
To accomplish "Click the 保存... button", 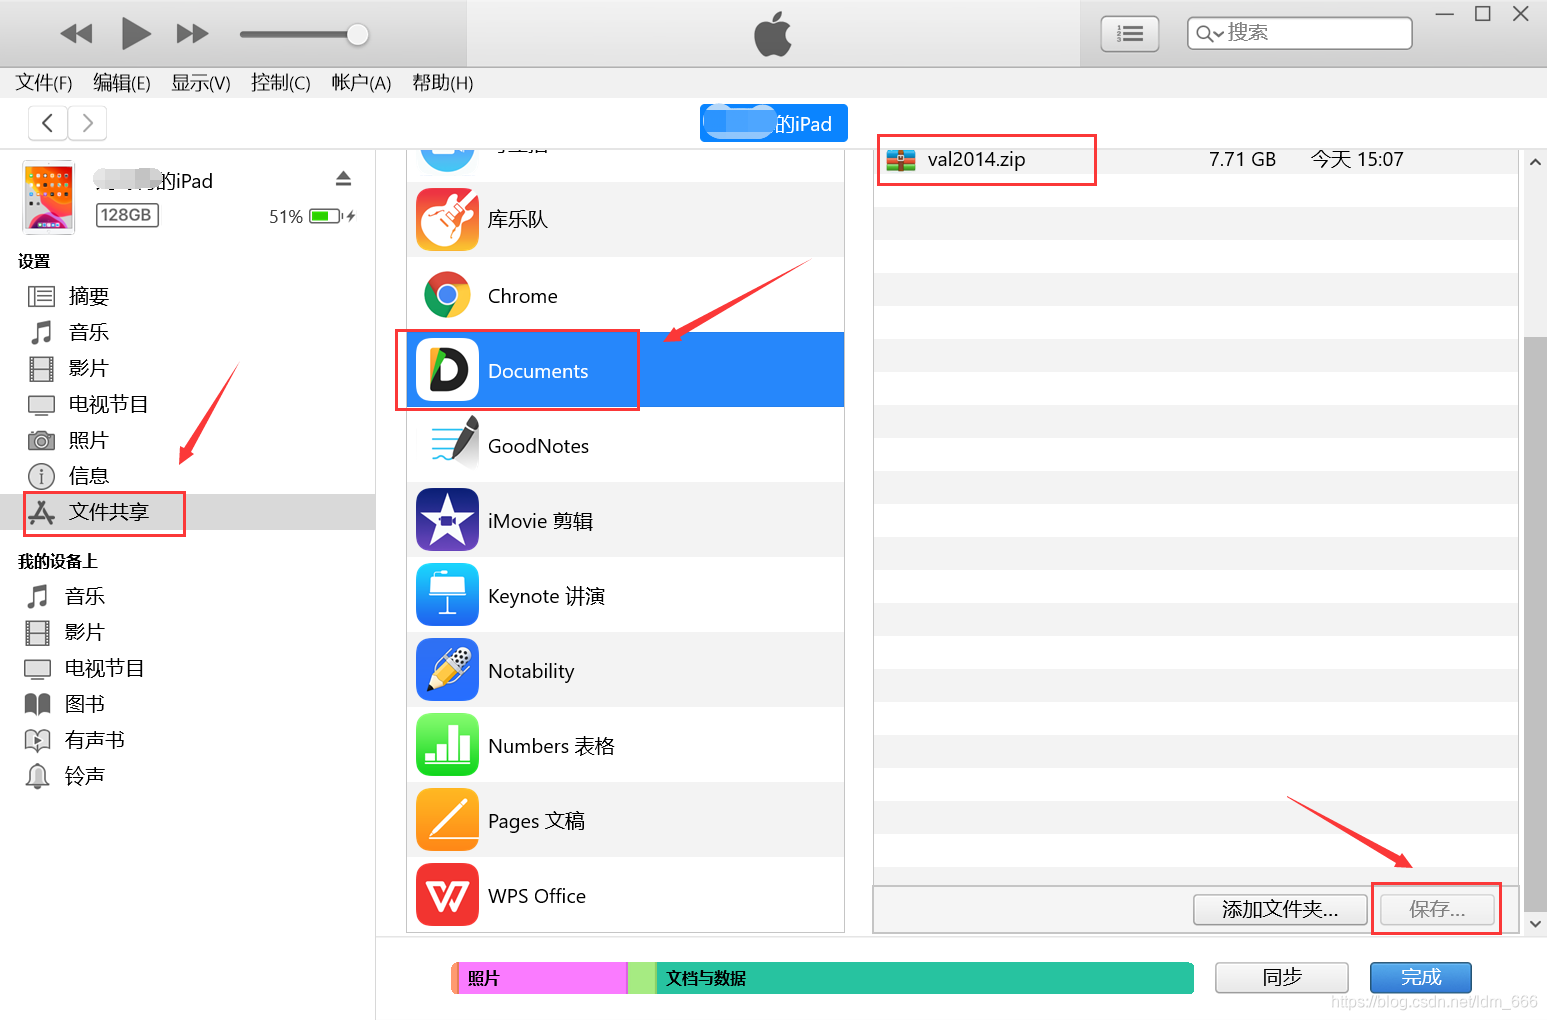I will tap(1437, 909).
